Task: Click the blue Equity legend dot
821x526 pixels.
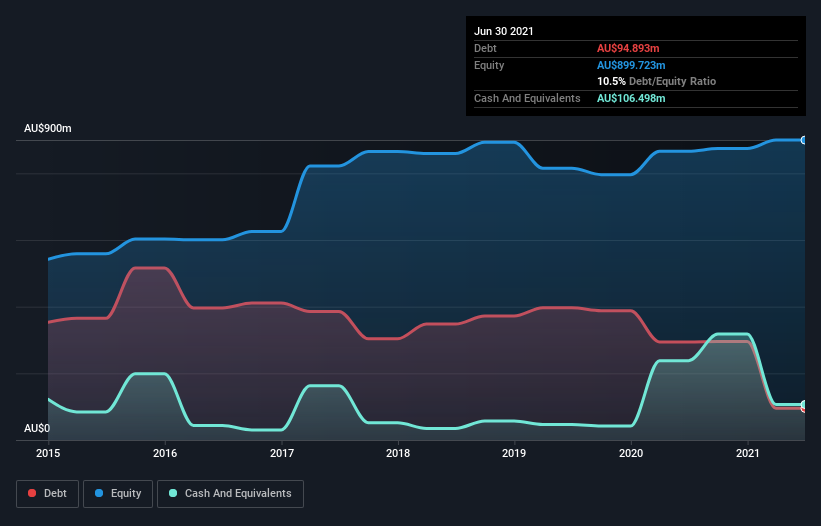Action: point(99,493)
